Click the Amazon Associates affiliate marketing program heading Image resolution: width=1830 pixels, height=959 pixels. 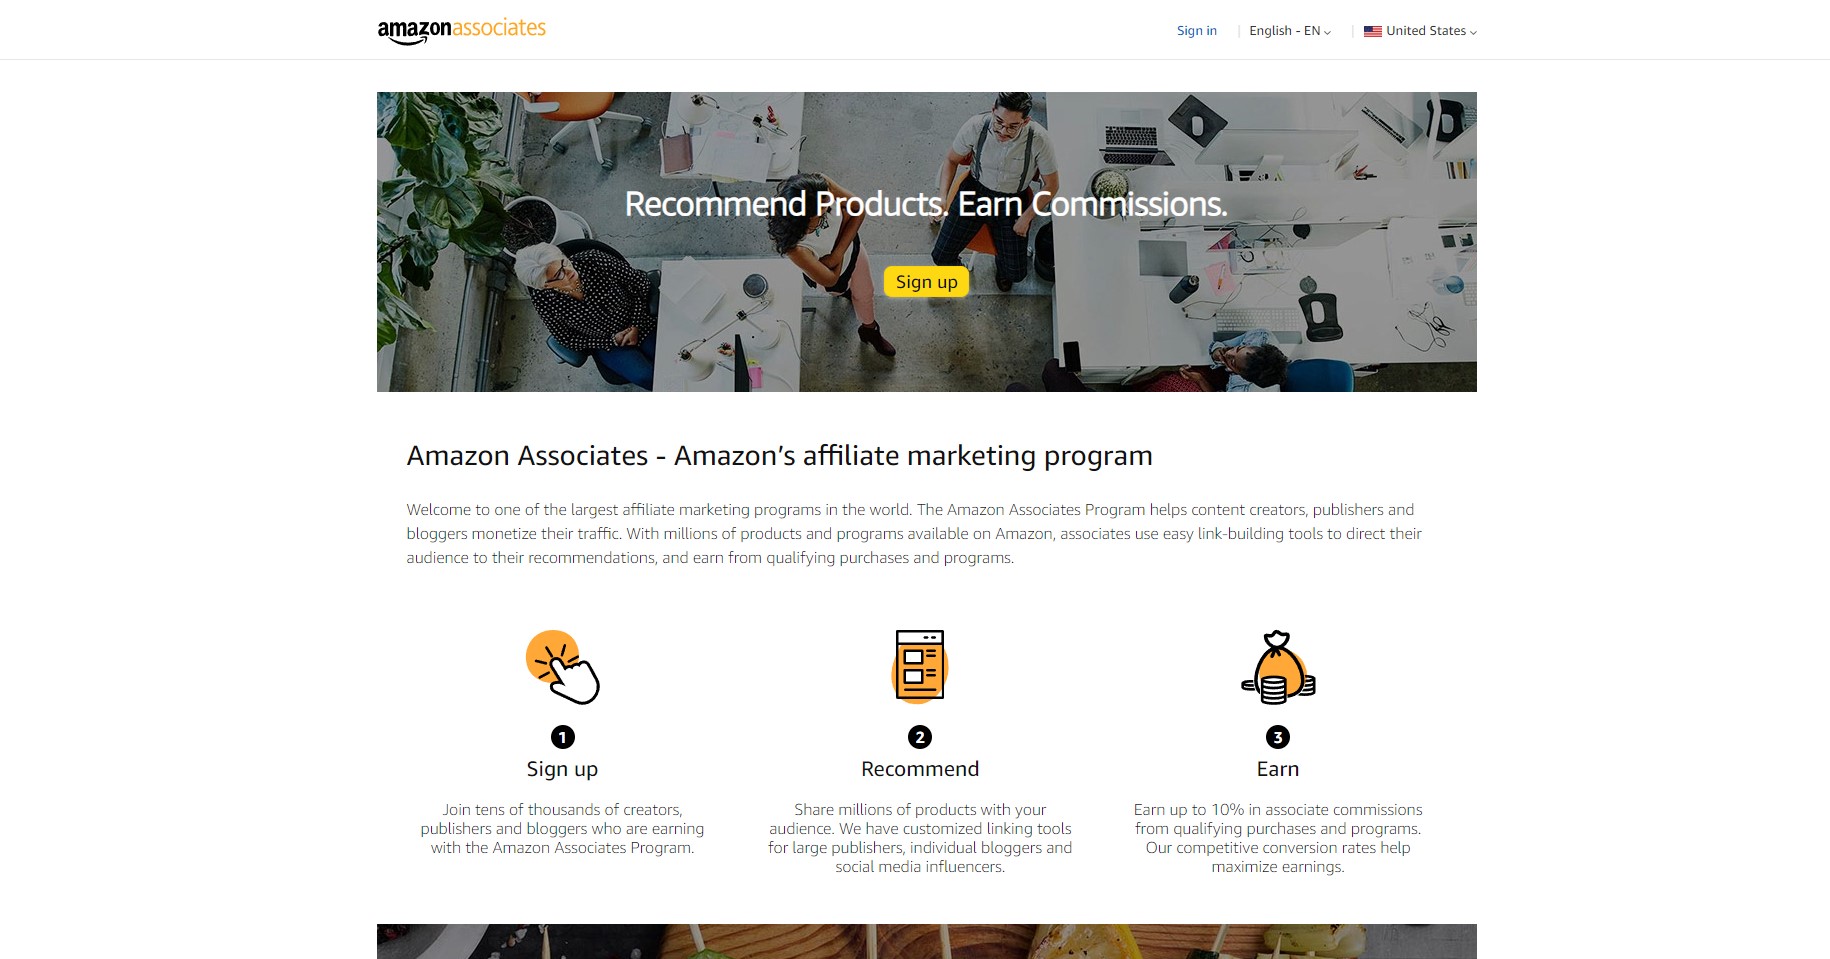(x=779, y=456)
